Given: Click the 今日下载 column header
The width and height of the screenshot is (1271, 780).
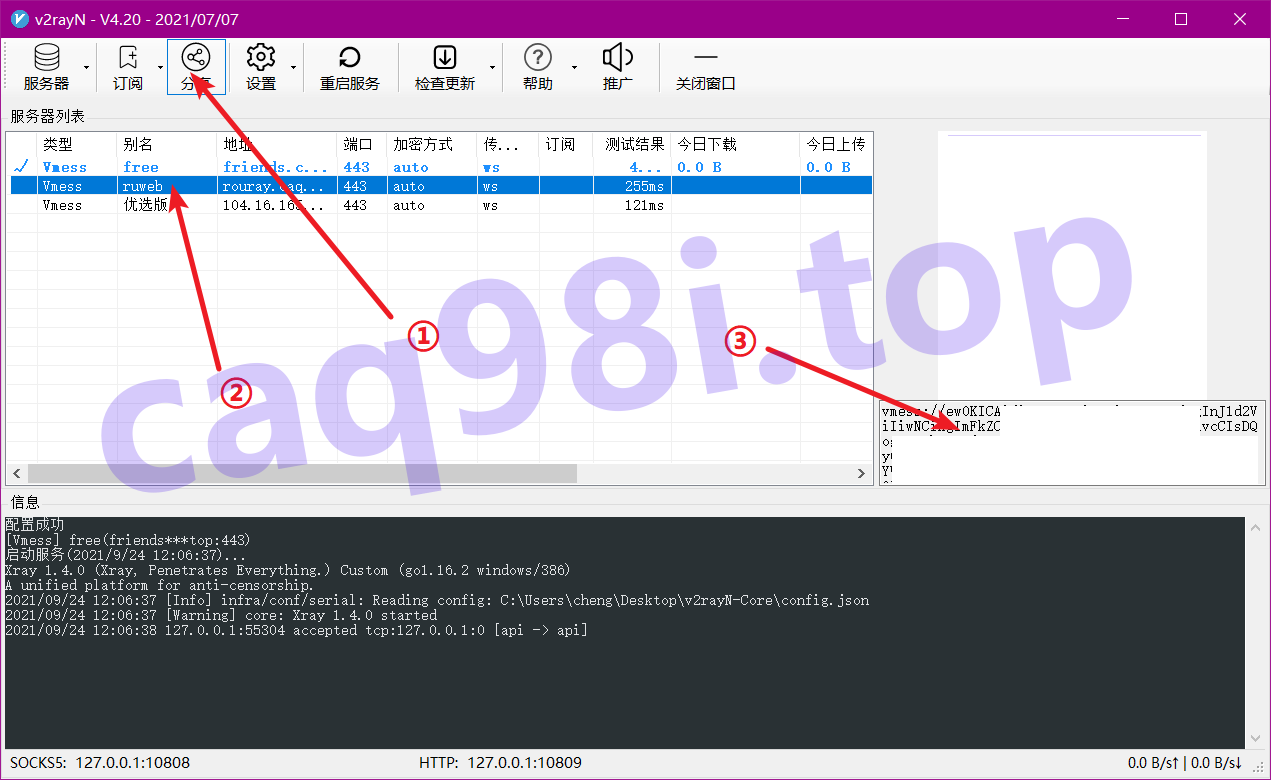Looking at the screenshot, I should pyautogui.click(x=736, y=144).
